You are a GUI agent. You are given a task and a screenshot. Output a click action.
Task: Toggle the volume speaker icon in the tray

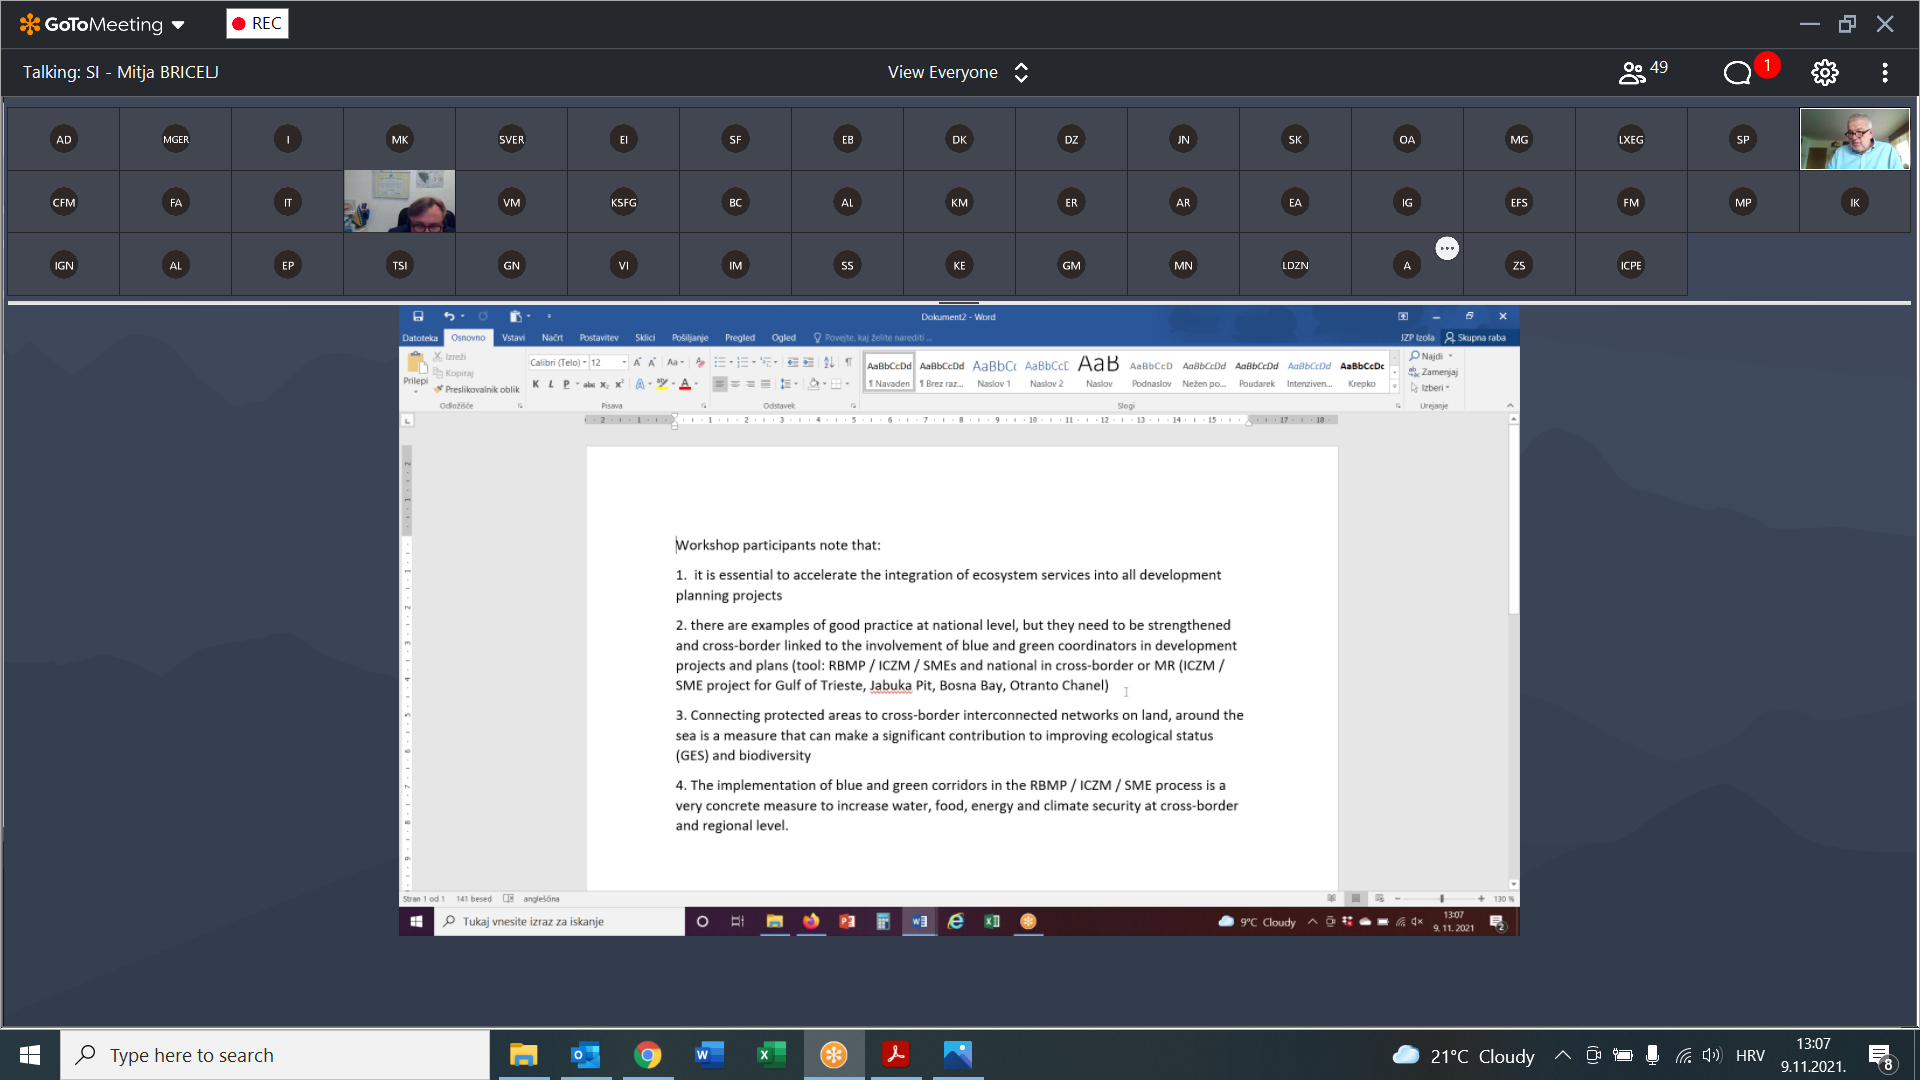1712,1055
